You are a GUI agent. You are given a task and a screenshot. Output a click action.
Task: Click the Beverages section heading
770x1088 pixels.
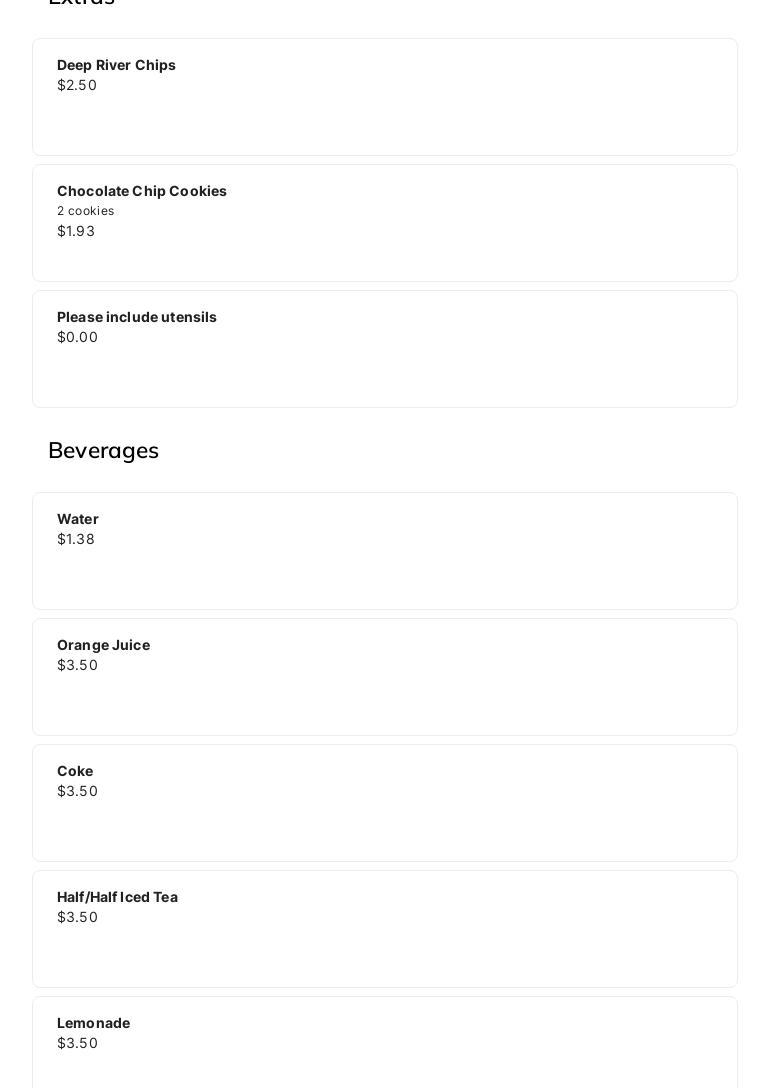point(104,450)
